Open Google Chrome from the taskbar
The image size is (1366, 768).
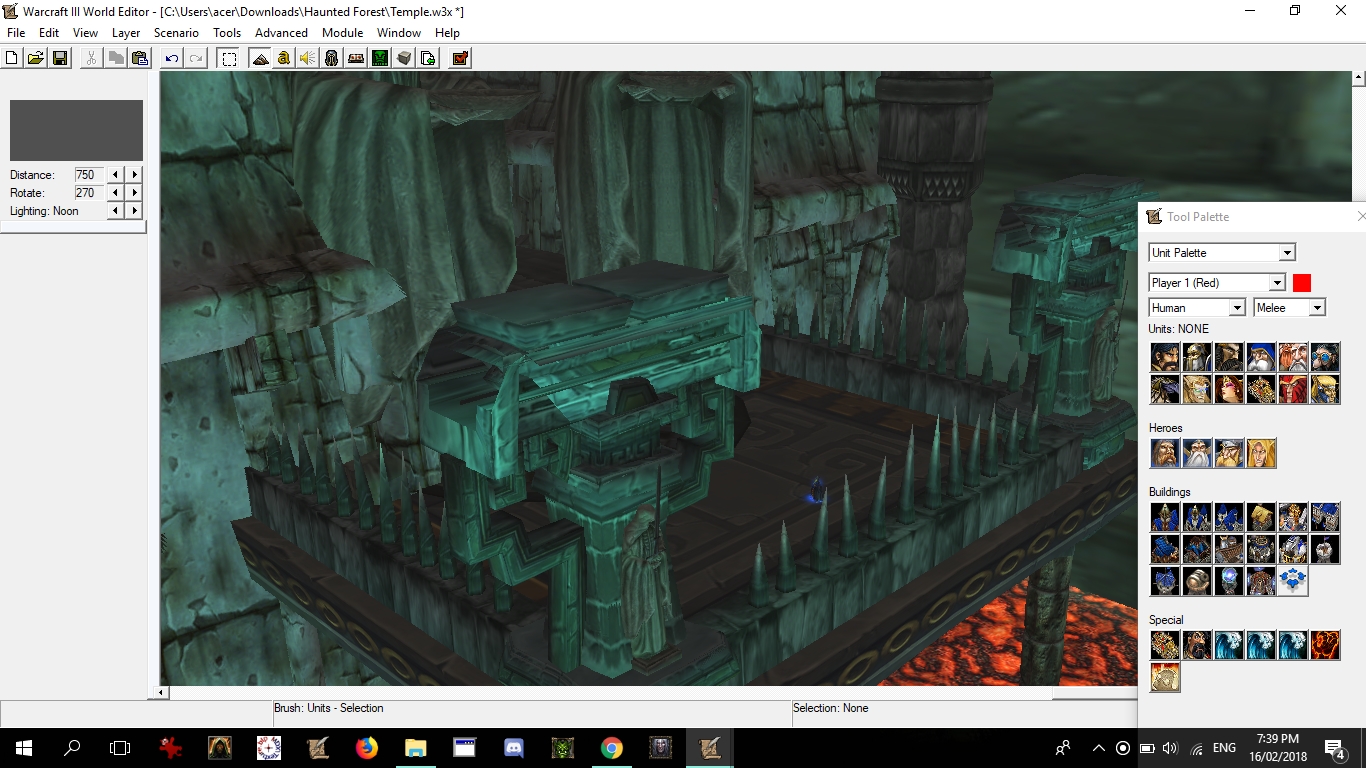point(612,747)
